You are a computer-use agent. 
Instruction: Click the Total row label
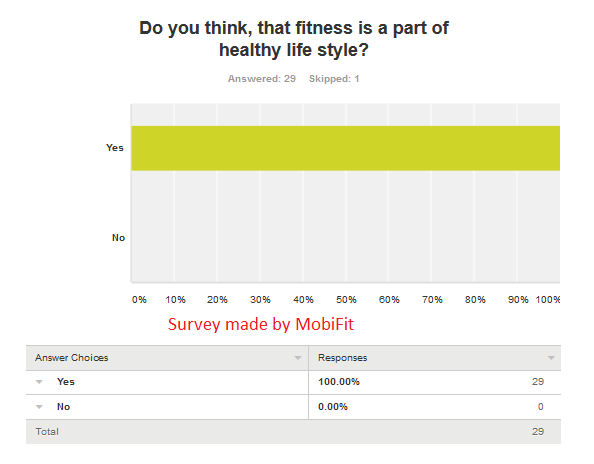click(x=47, y=432)
